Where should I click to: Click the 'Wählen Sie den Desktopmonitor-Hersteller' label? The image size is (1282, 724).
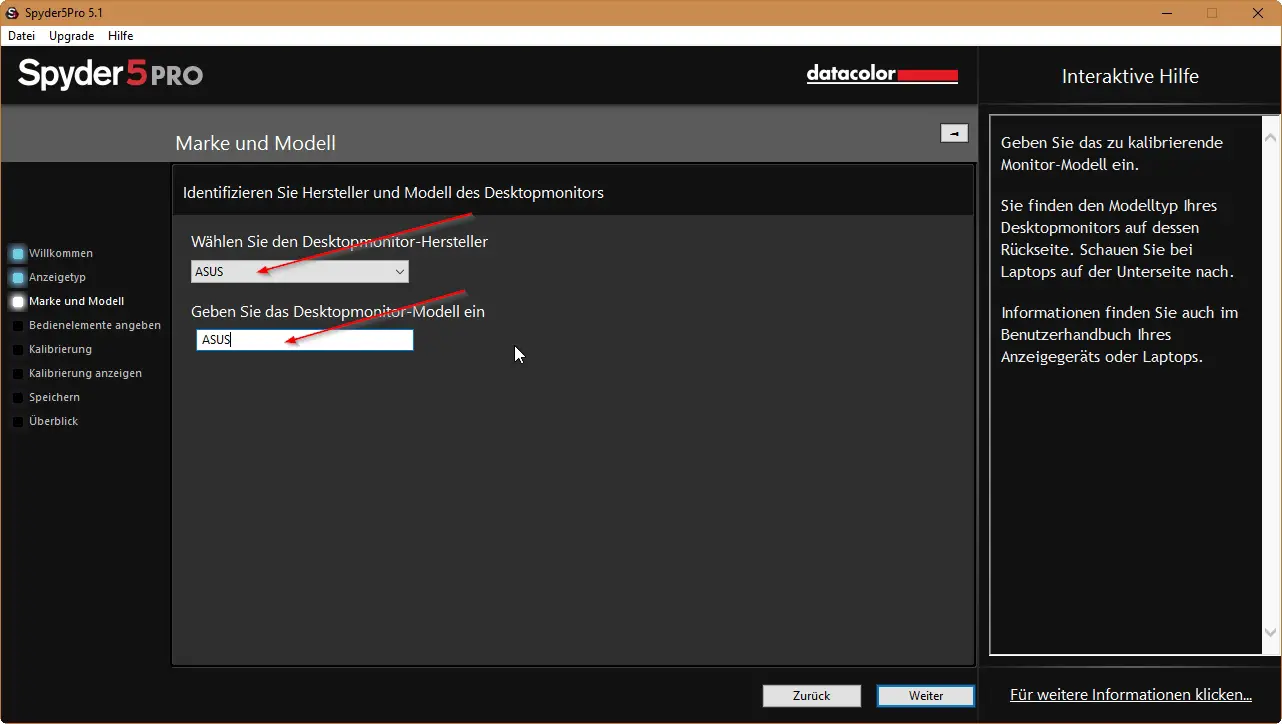click(339, 242)
